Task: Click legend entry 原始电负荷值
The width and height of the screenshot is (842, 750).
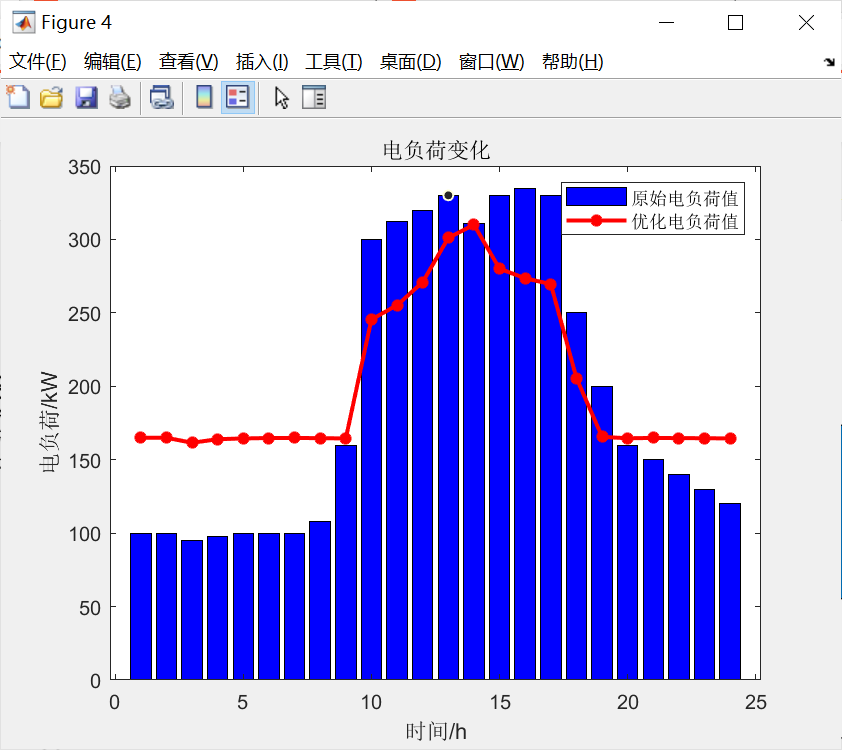Action: 685,198
